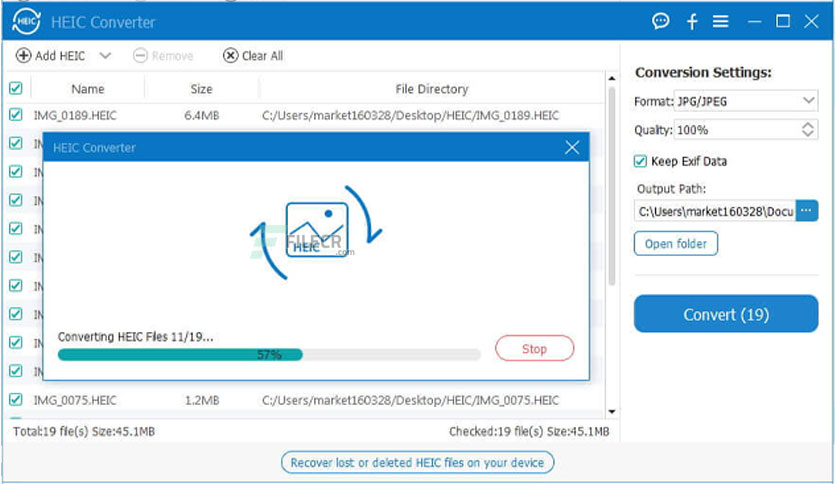The width and height of the screenshot is (836, 484).
Task: Click the file list vertical scrollbar thumb
Action: pos(612,185)
